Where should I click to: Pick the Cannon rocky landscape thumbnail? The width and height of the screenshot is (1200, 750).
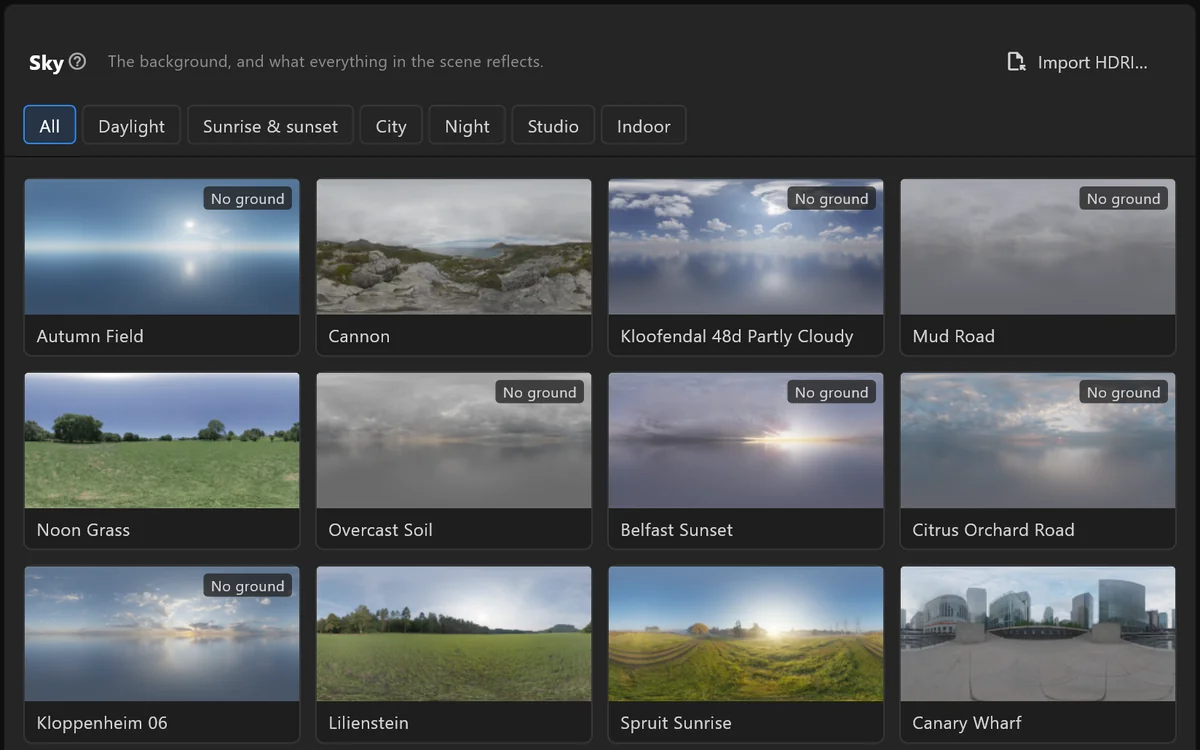pos(454,247)
